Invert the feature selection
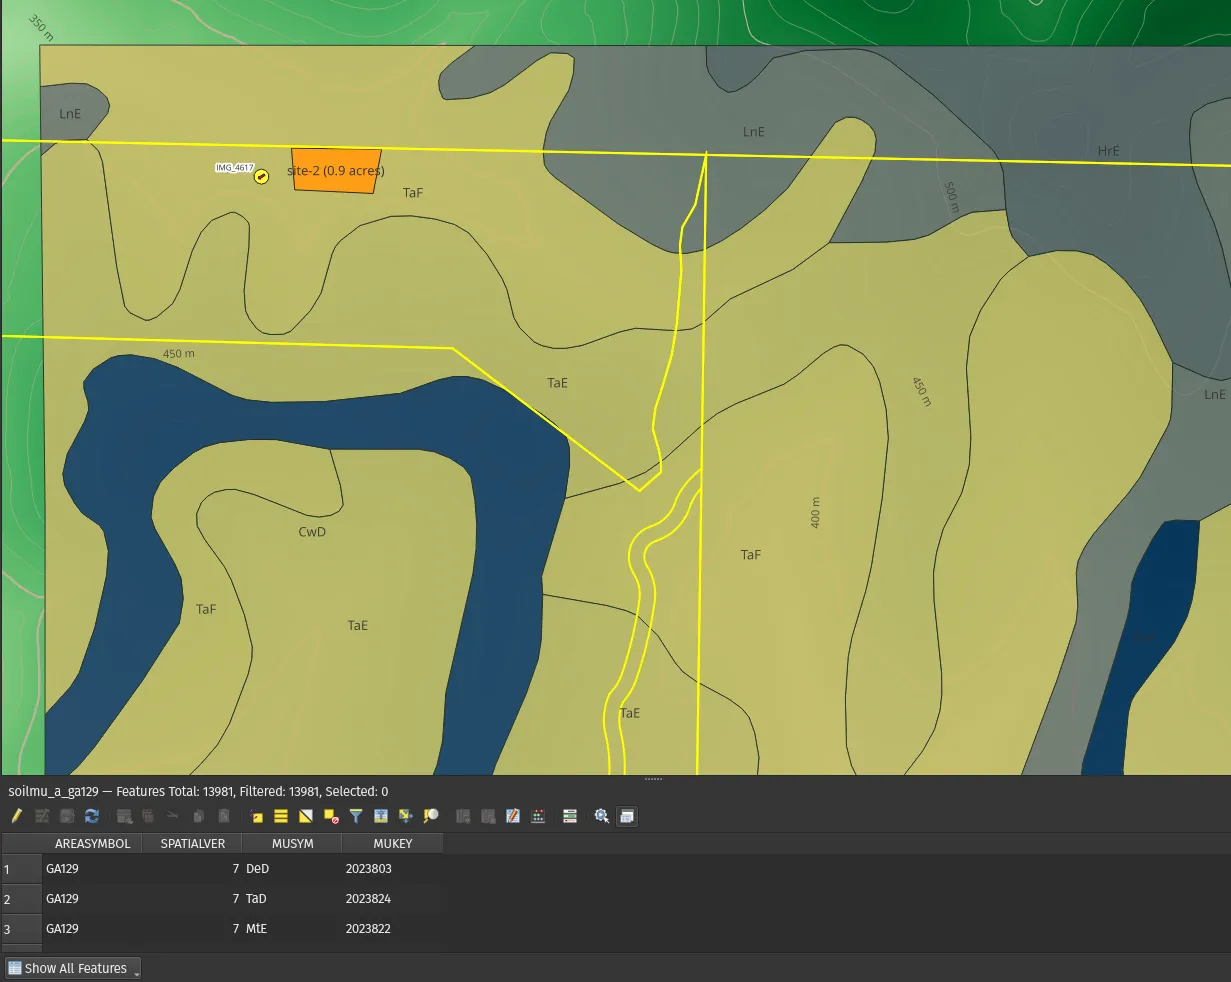1231x982 pixels. point(306,816)
